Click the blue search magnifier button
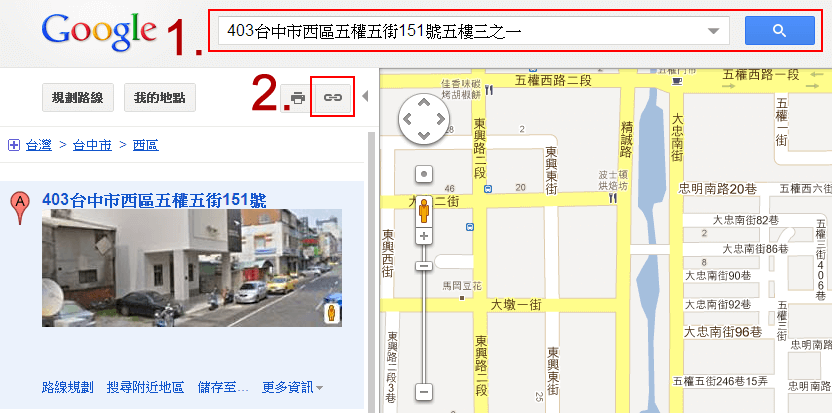This screenshot has width=832, height=413. tap(779, 30)
